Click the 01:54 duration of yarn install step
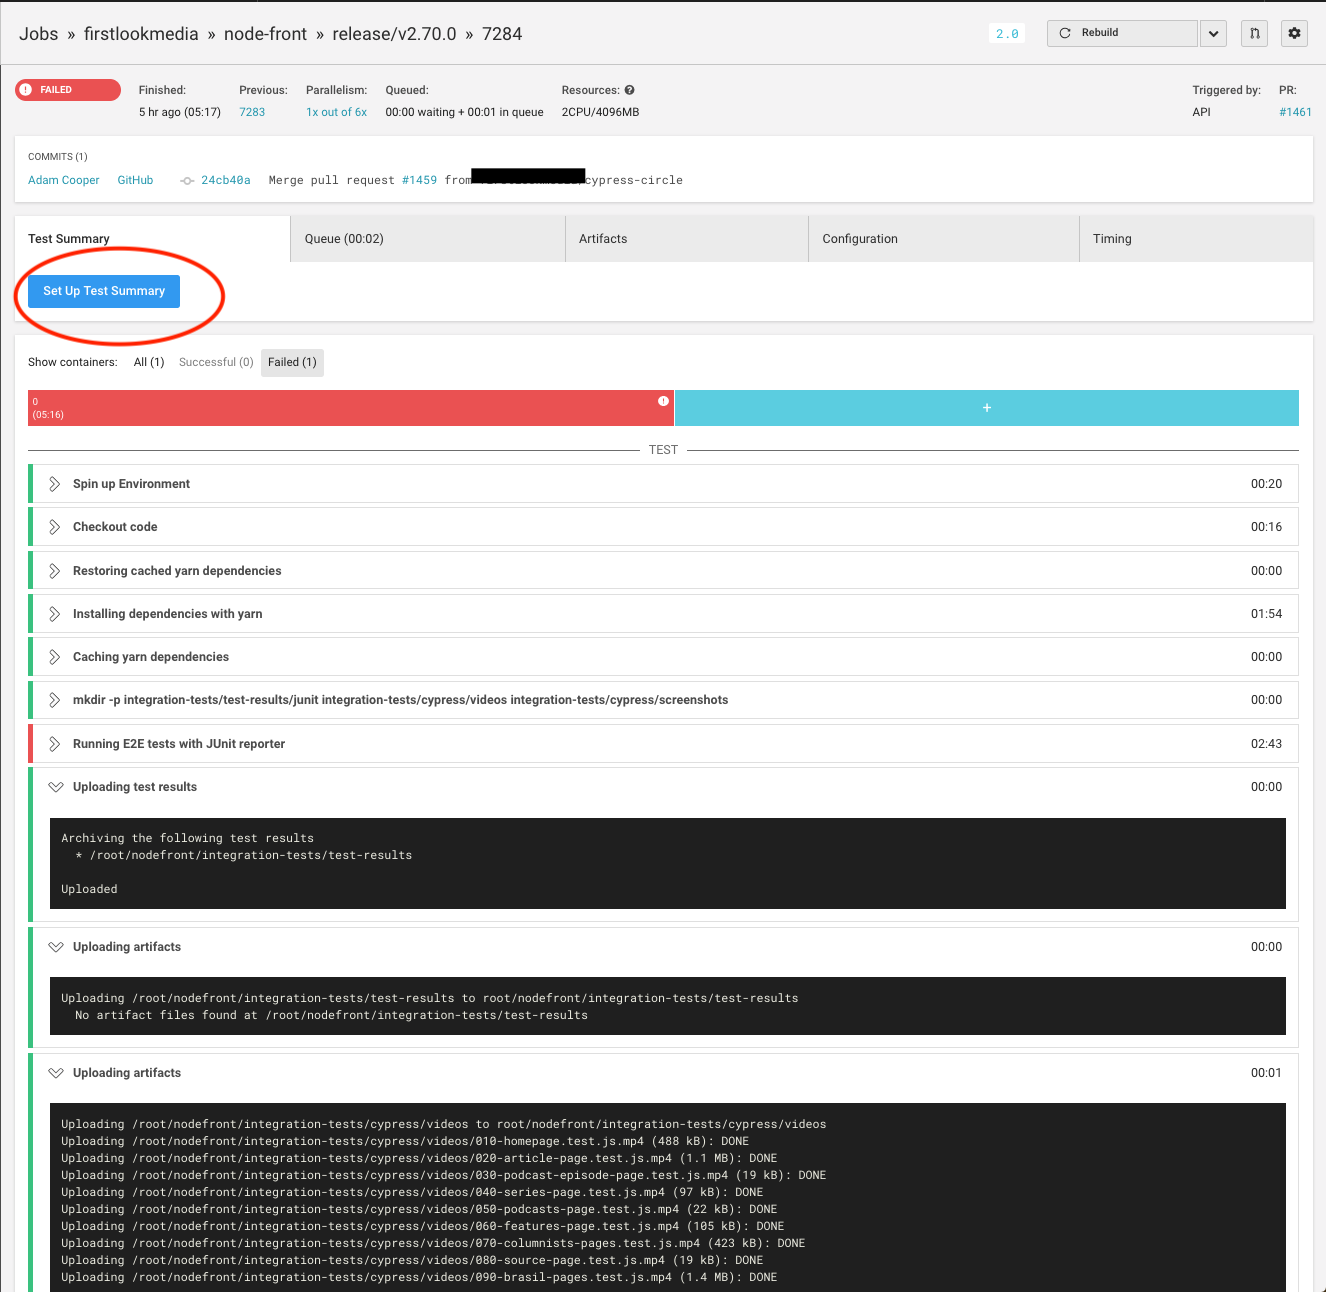Image resolution: width=1326 pixels, height=1292 pixels. click(x=1266, y=614)
